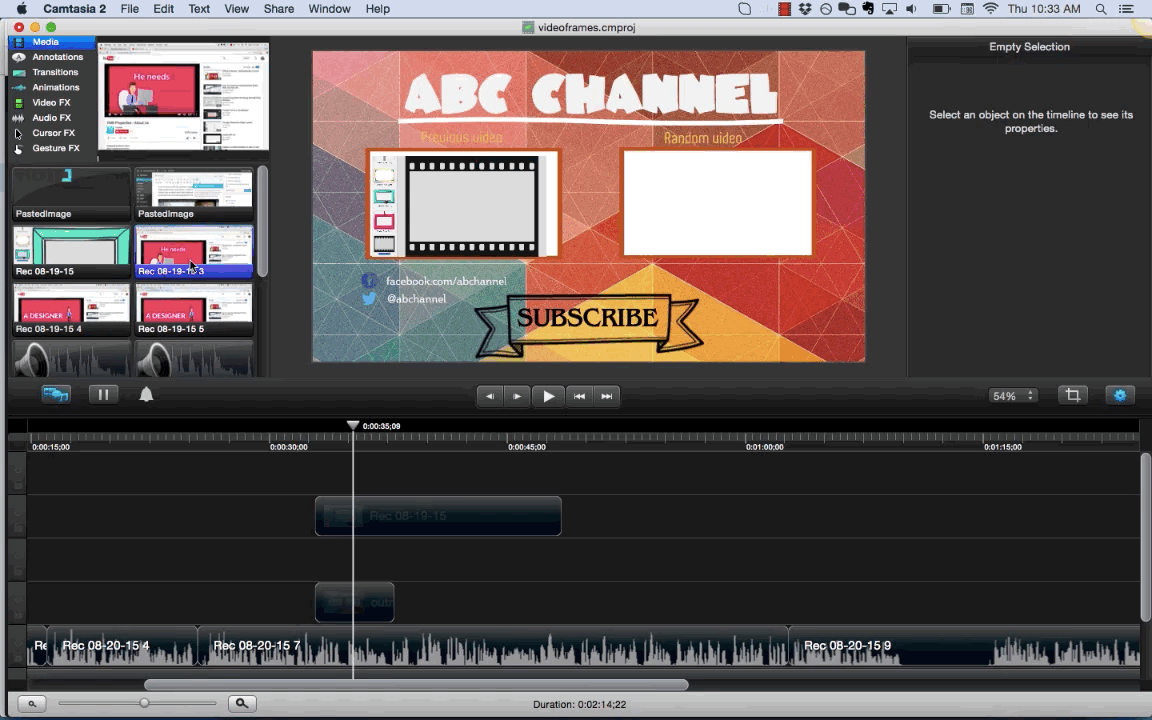The width and height of the screenshot is (1152, 720).
Task: Open the Annotations panel
Action: point(56,57)
